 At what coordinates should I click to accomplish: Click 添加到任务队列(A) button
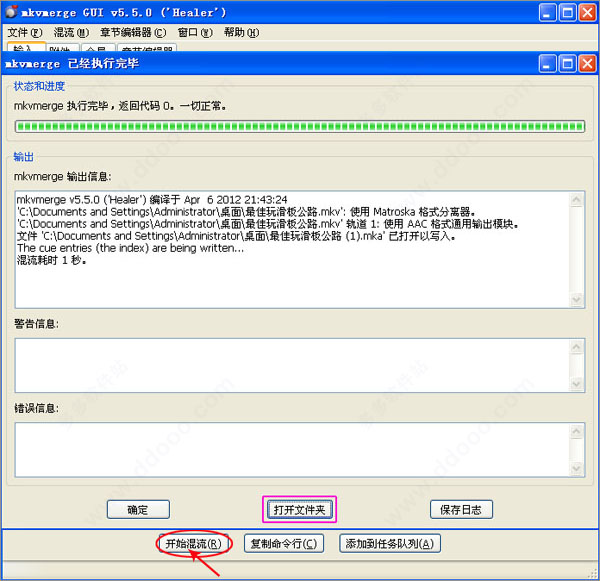click(x=390, y=543)
